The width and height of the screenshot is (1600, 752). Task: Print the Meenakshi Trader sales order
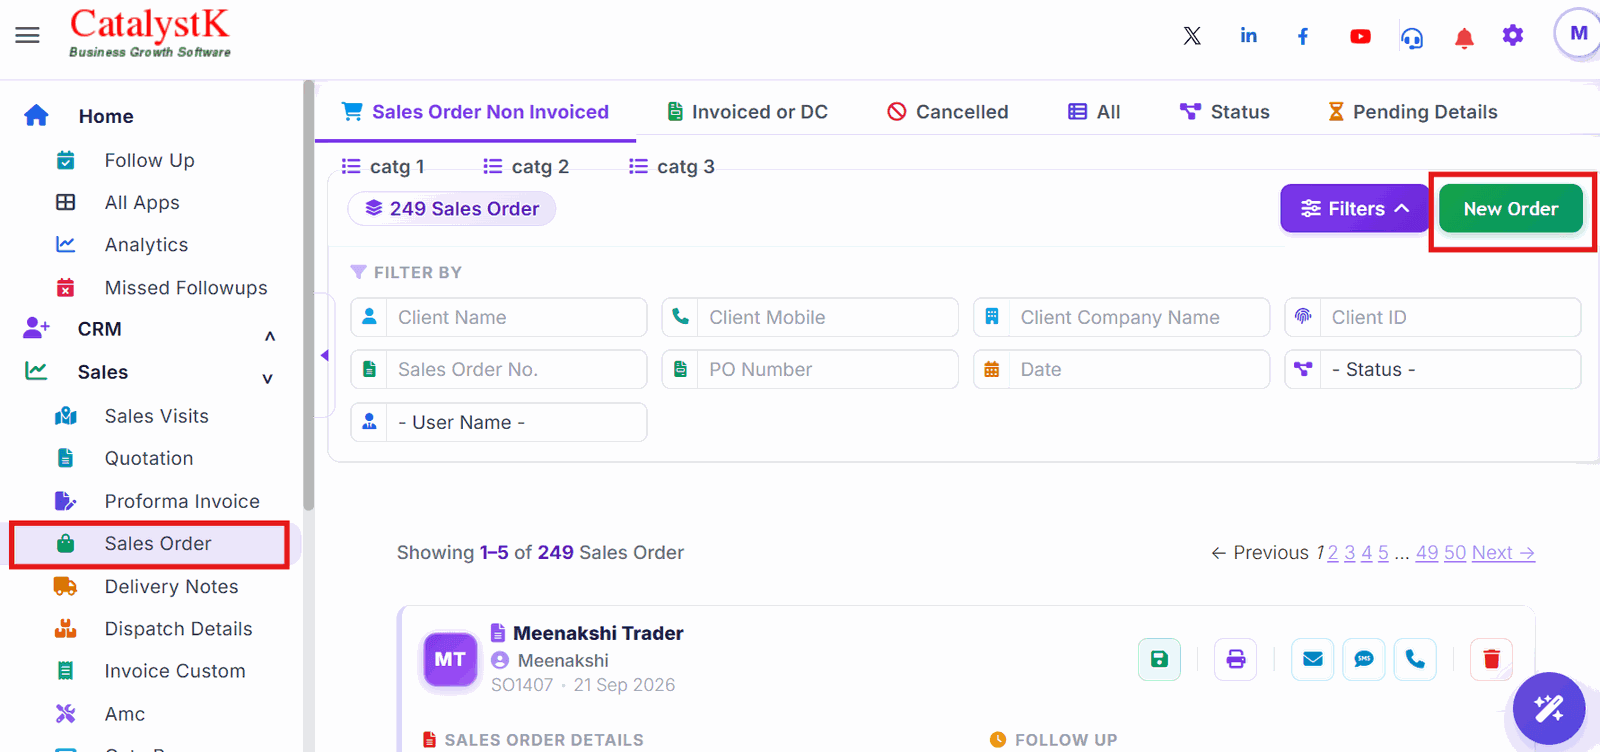(1236, 659)
